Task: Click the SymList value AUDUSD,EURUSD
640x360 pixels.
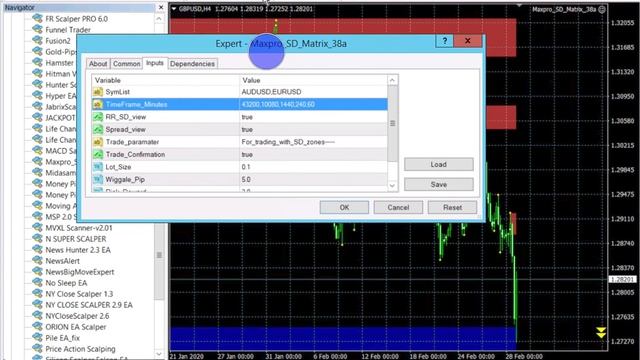Action: 271,92
